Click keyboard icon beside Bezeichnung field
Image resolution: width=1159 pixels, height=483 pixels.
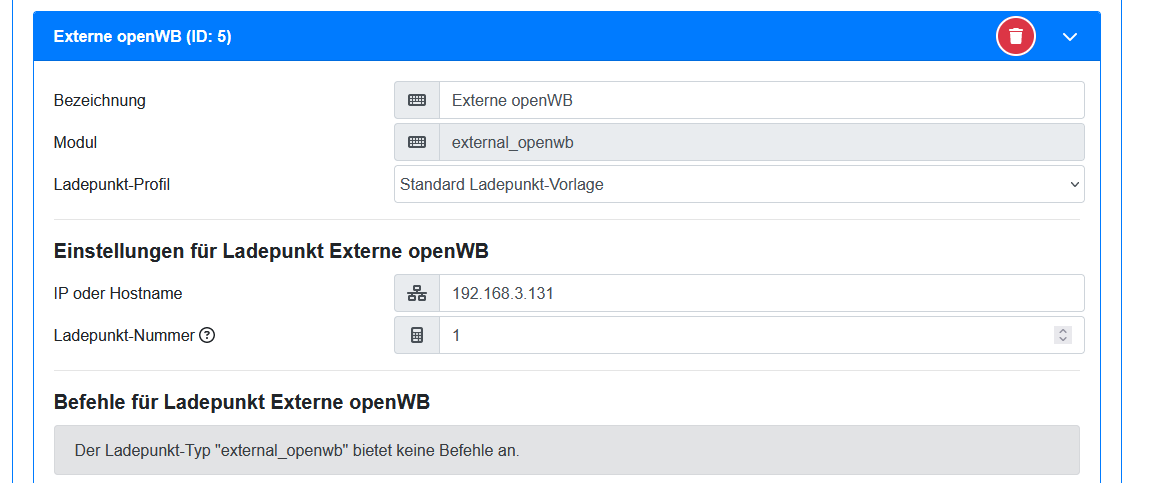click(x=417, y=100)
